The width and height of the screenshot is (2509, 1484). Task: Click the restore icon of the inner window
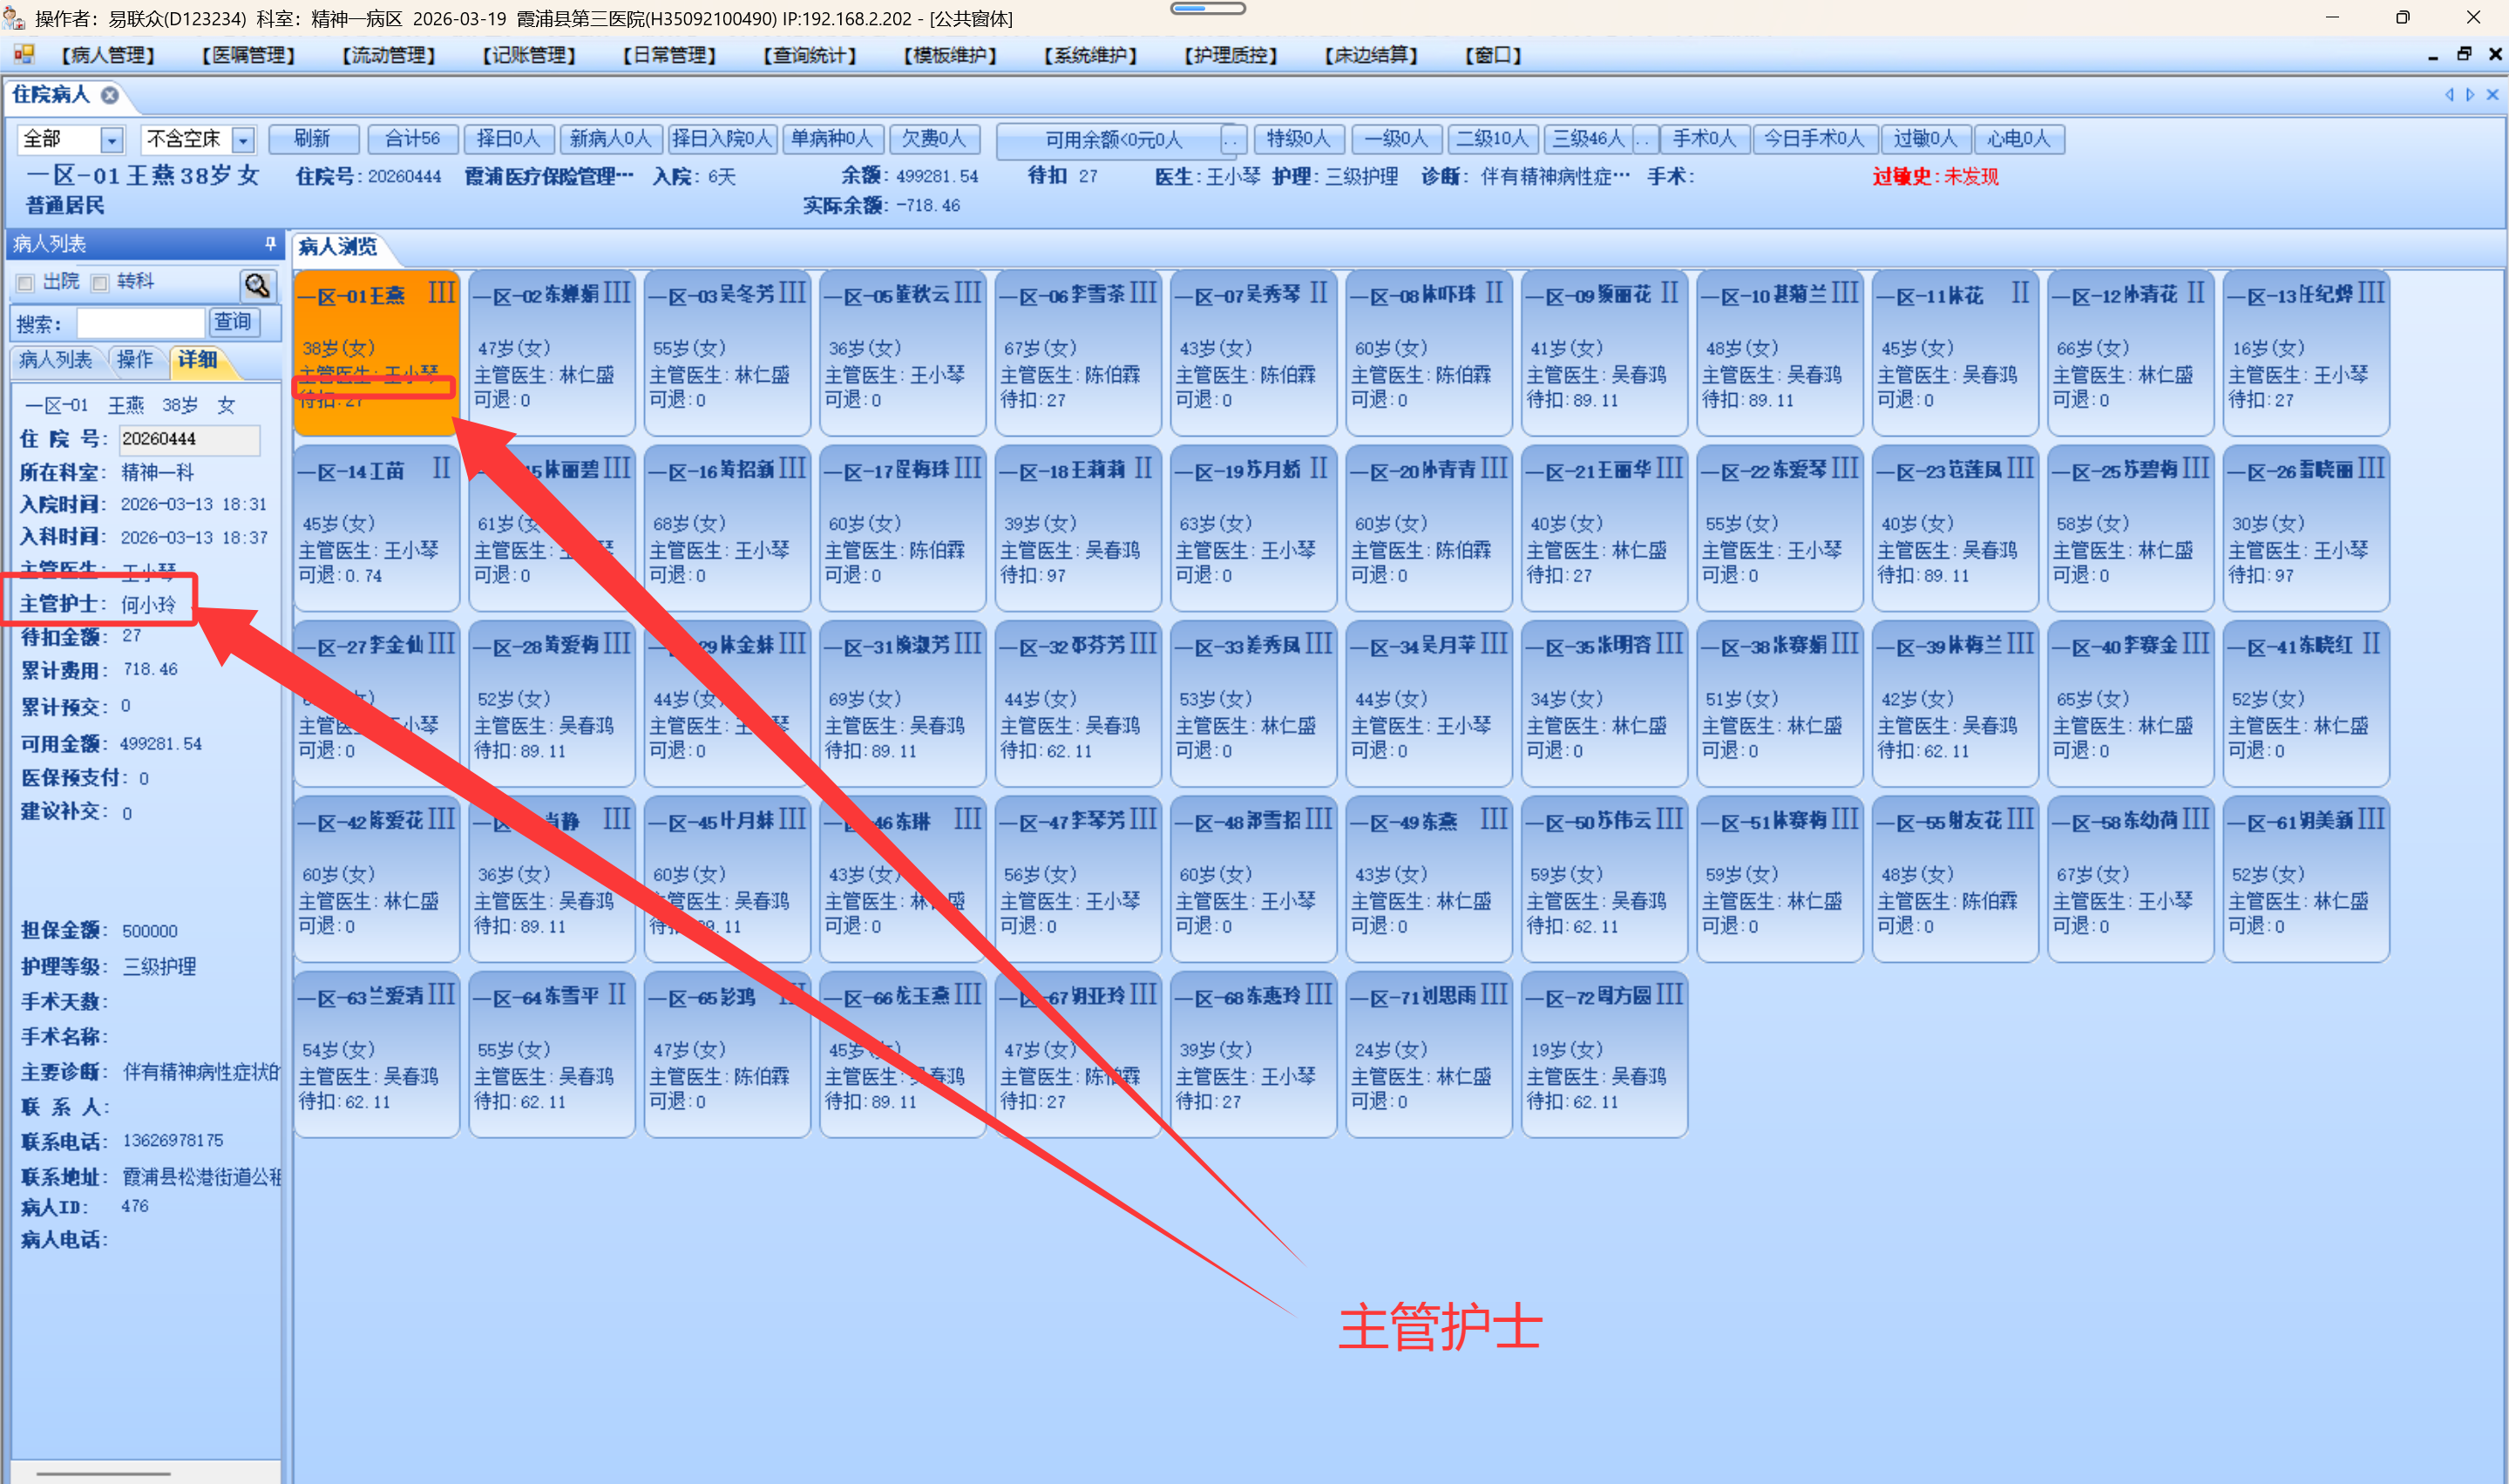point(2464,55)
